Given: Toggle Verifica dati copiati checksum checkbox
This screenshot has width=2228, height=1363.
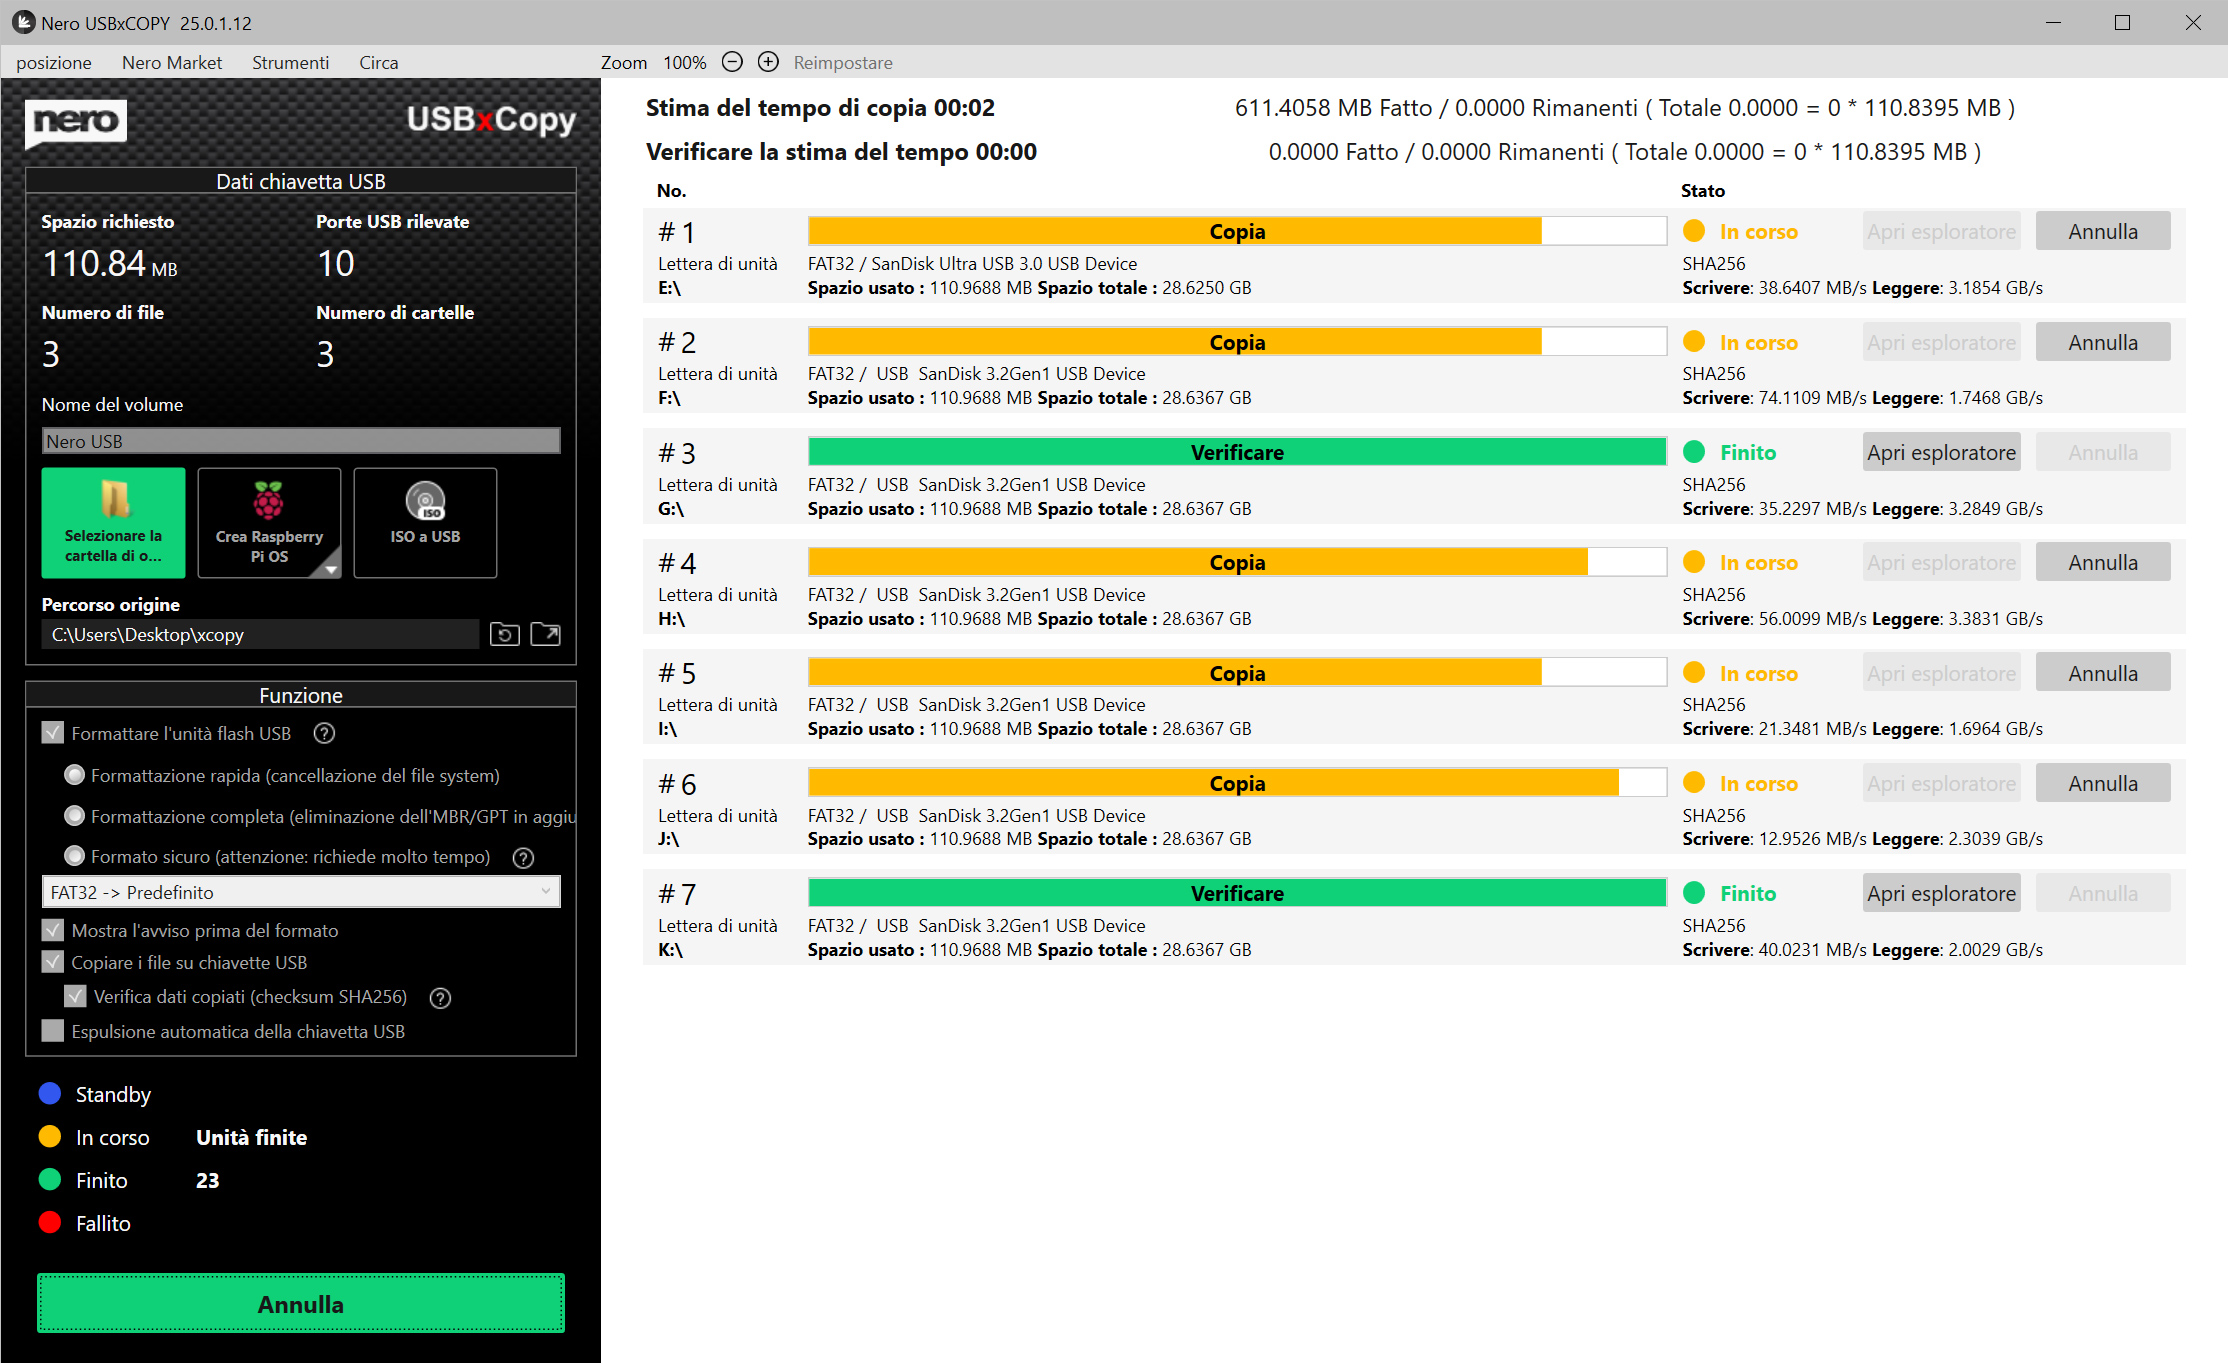Looking at the screenshot, I should click(x=75, y=996).
